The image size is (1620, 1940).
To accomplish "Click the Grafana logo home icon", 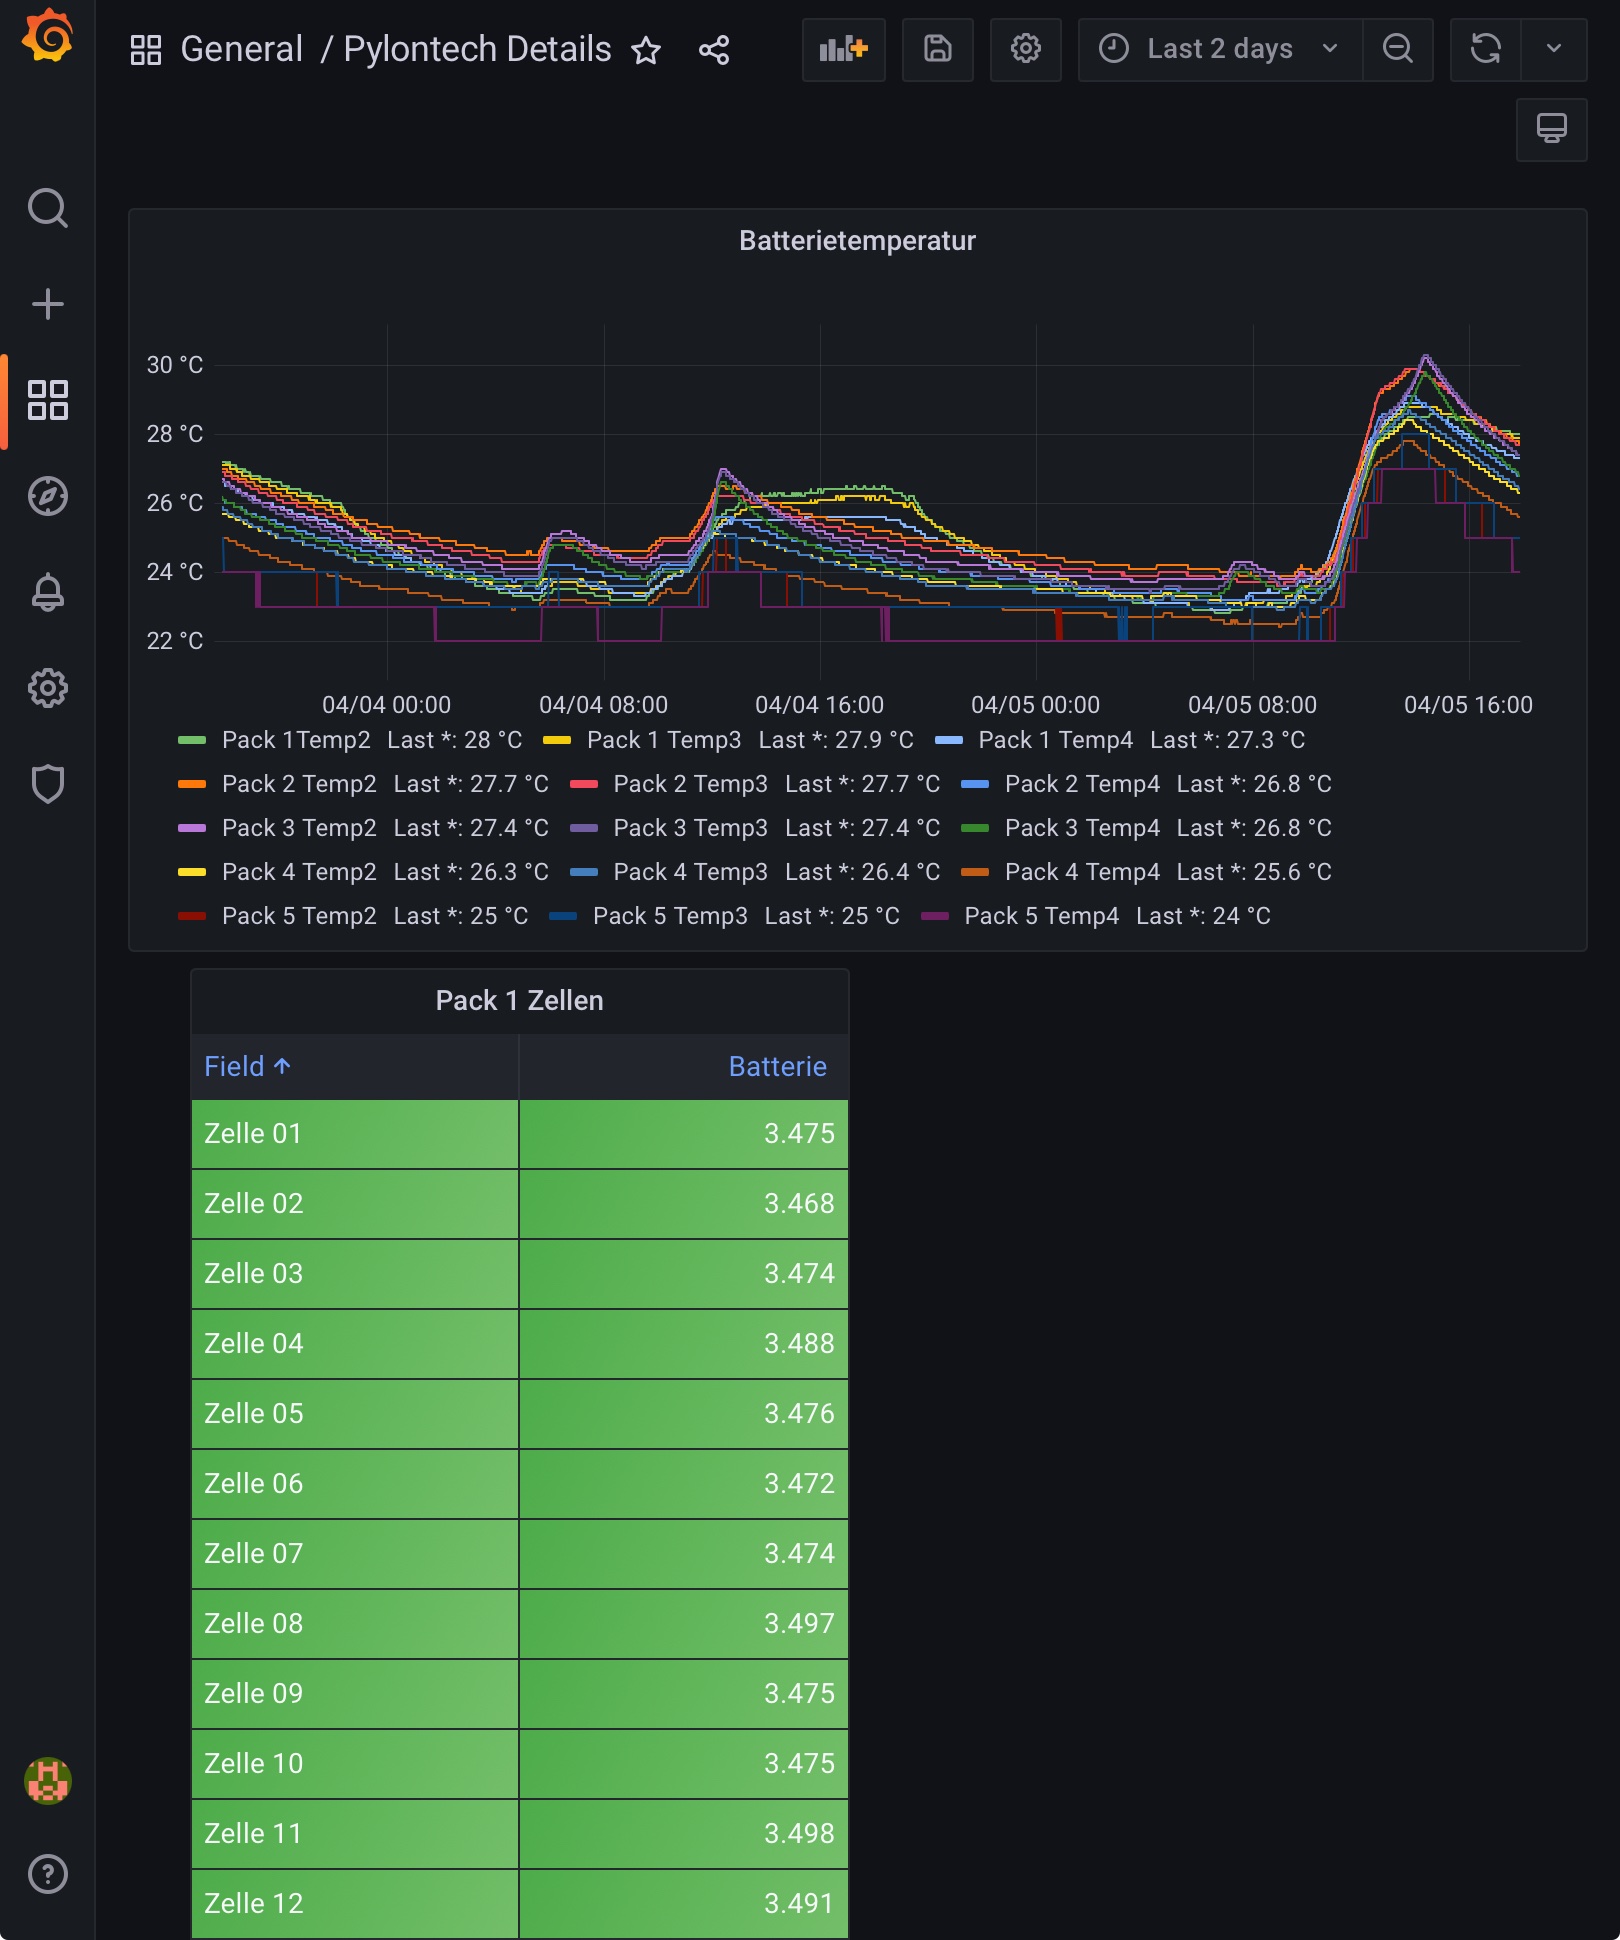I will coord(47,38).
